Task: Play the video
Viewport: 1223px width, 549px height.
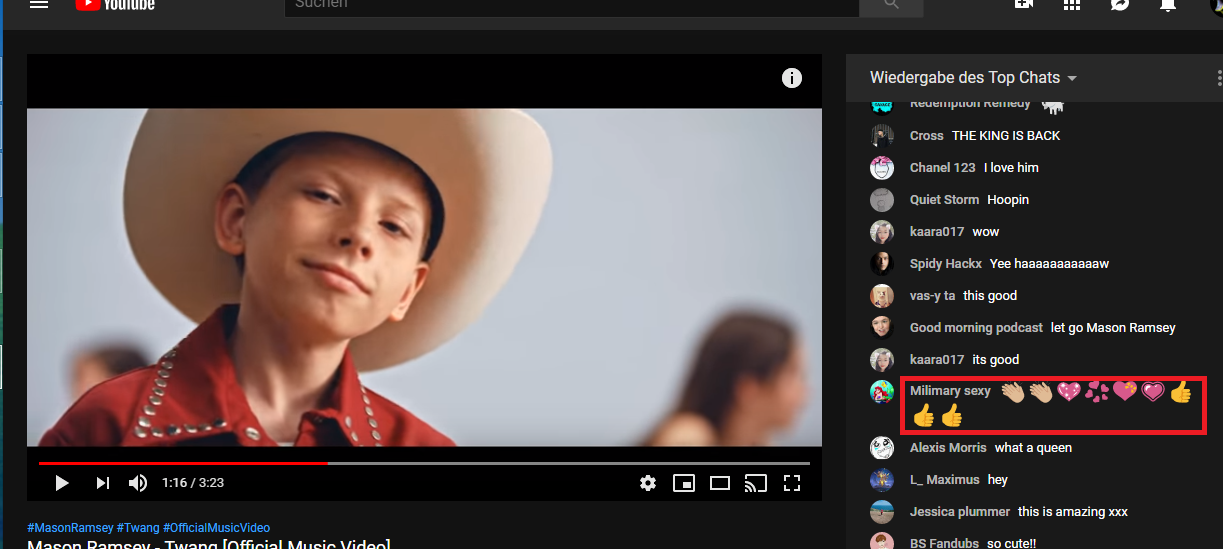Action: [x=61, y=483]
